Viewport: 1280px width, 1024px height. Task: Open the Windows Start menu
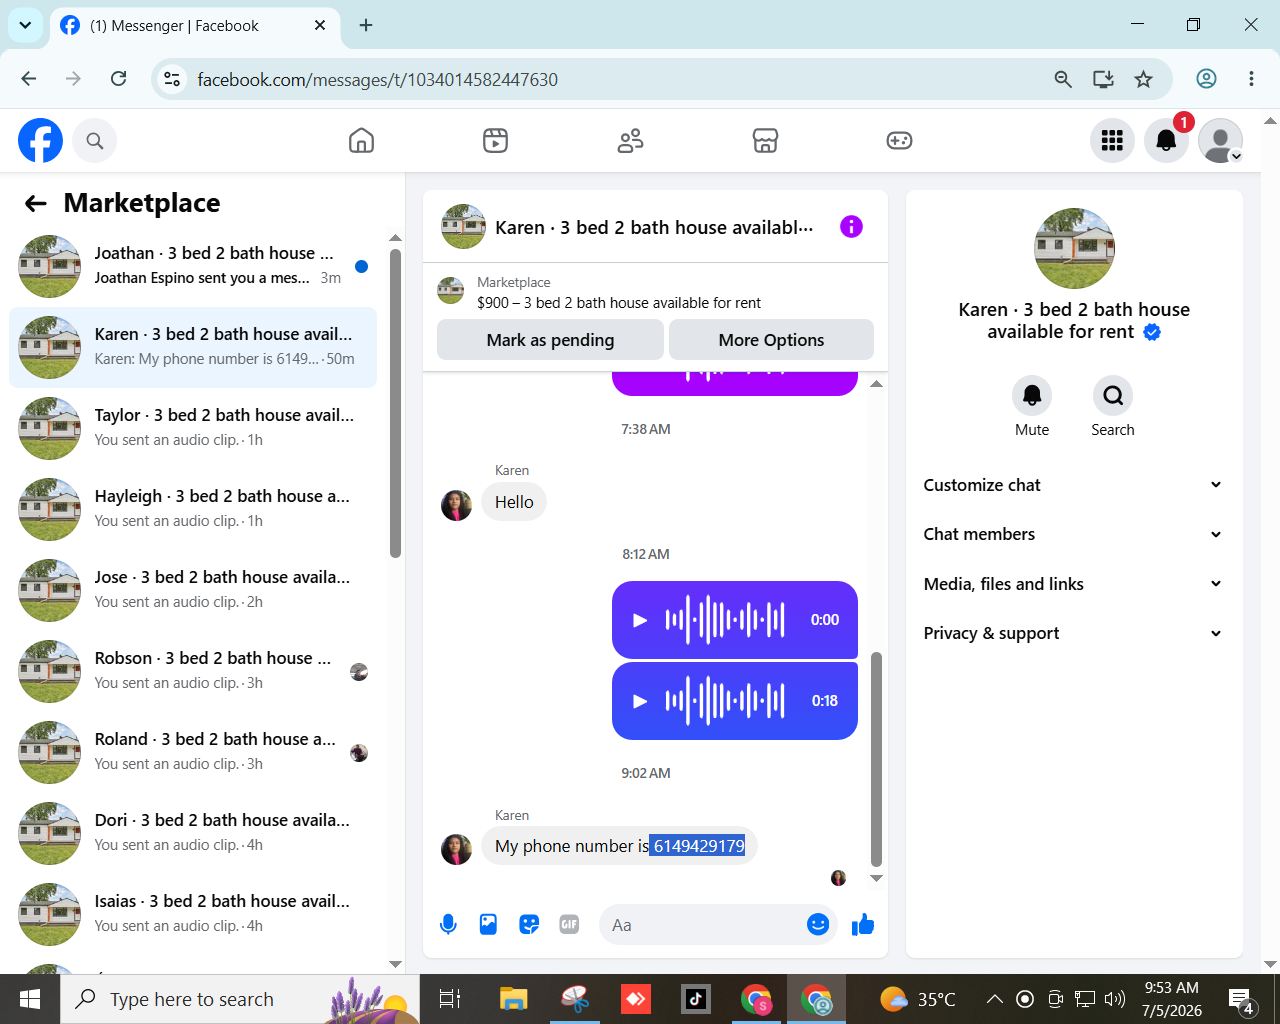pyautogui.click(x=30, y=999)
